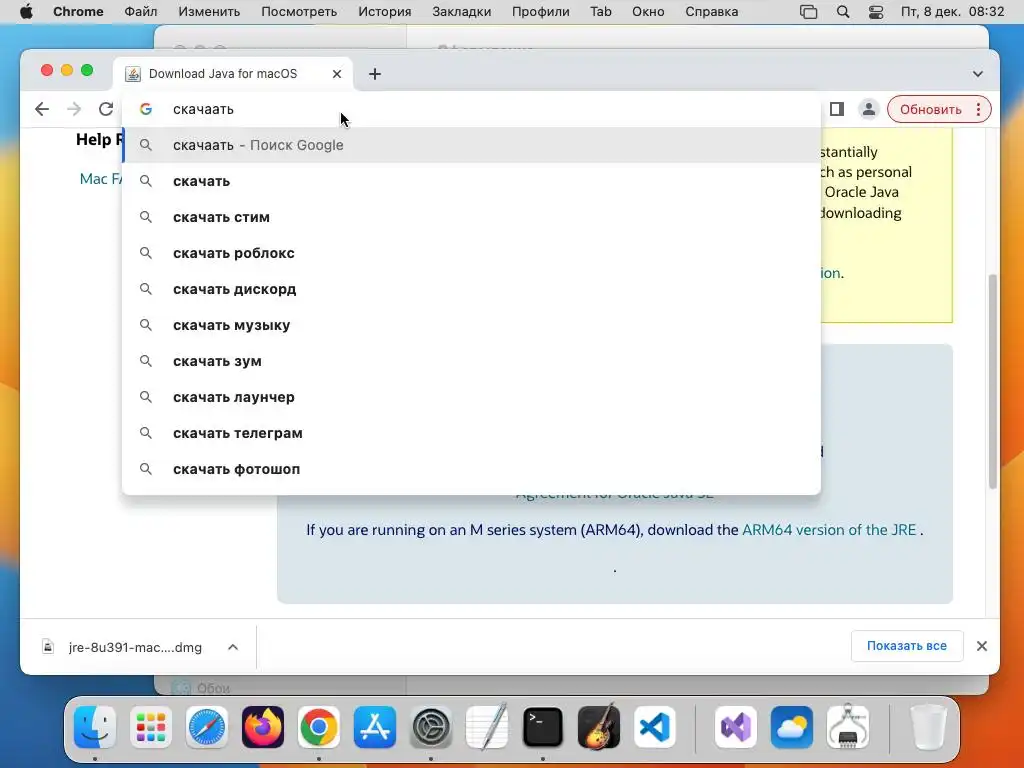Open the Справка menu
1024x768 pixels.
712,12
